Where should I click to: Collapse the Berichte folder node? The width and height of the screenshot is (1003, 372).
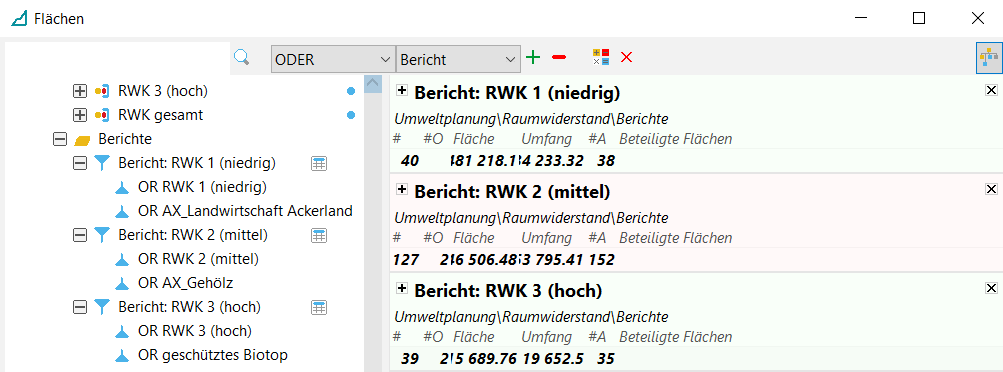60,139
